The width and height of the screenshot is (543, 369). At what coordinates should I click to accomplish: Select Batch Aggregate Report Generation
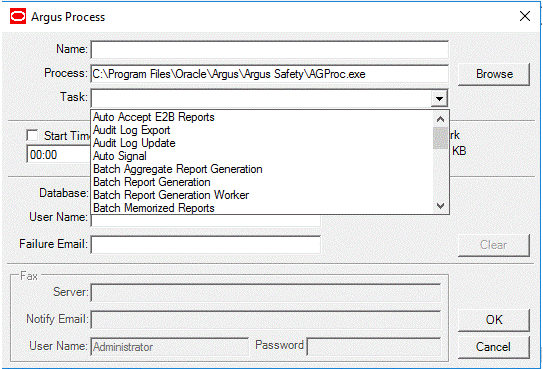tap(262, 169)
